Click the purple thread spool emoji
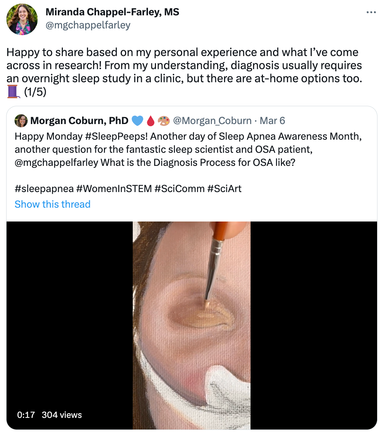Screen dimensions: 384x435 pyautogui.click(x=13, y=92)
